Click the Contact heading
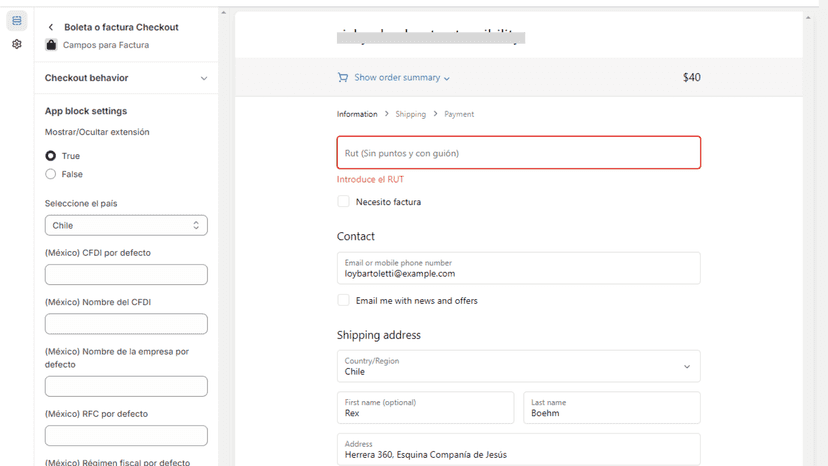The width and height of the screenshot is (828, 466). 355,236
